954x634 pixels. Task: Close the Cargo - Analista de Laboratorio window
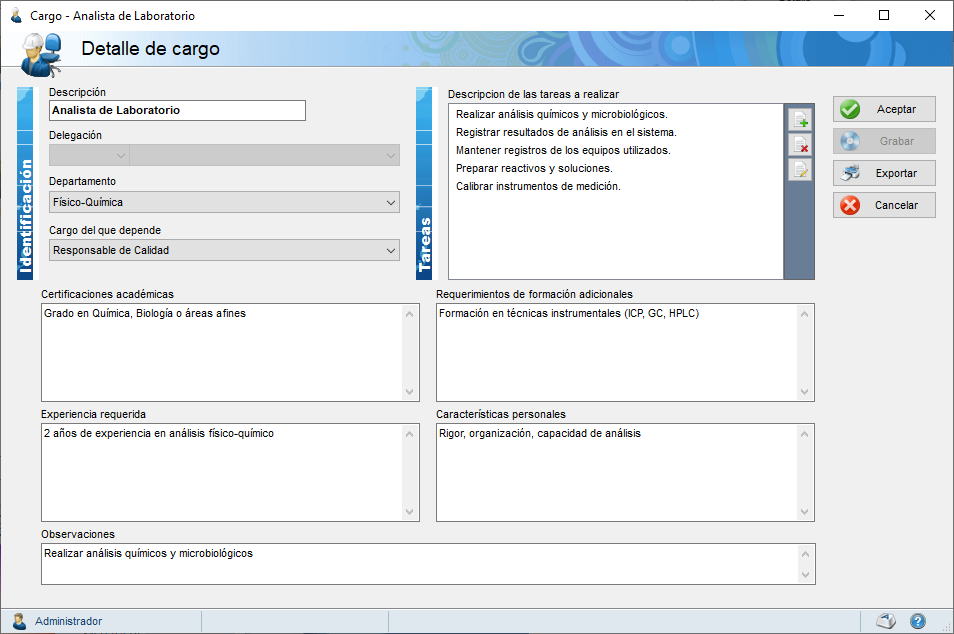click(930, 16)
